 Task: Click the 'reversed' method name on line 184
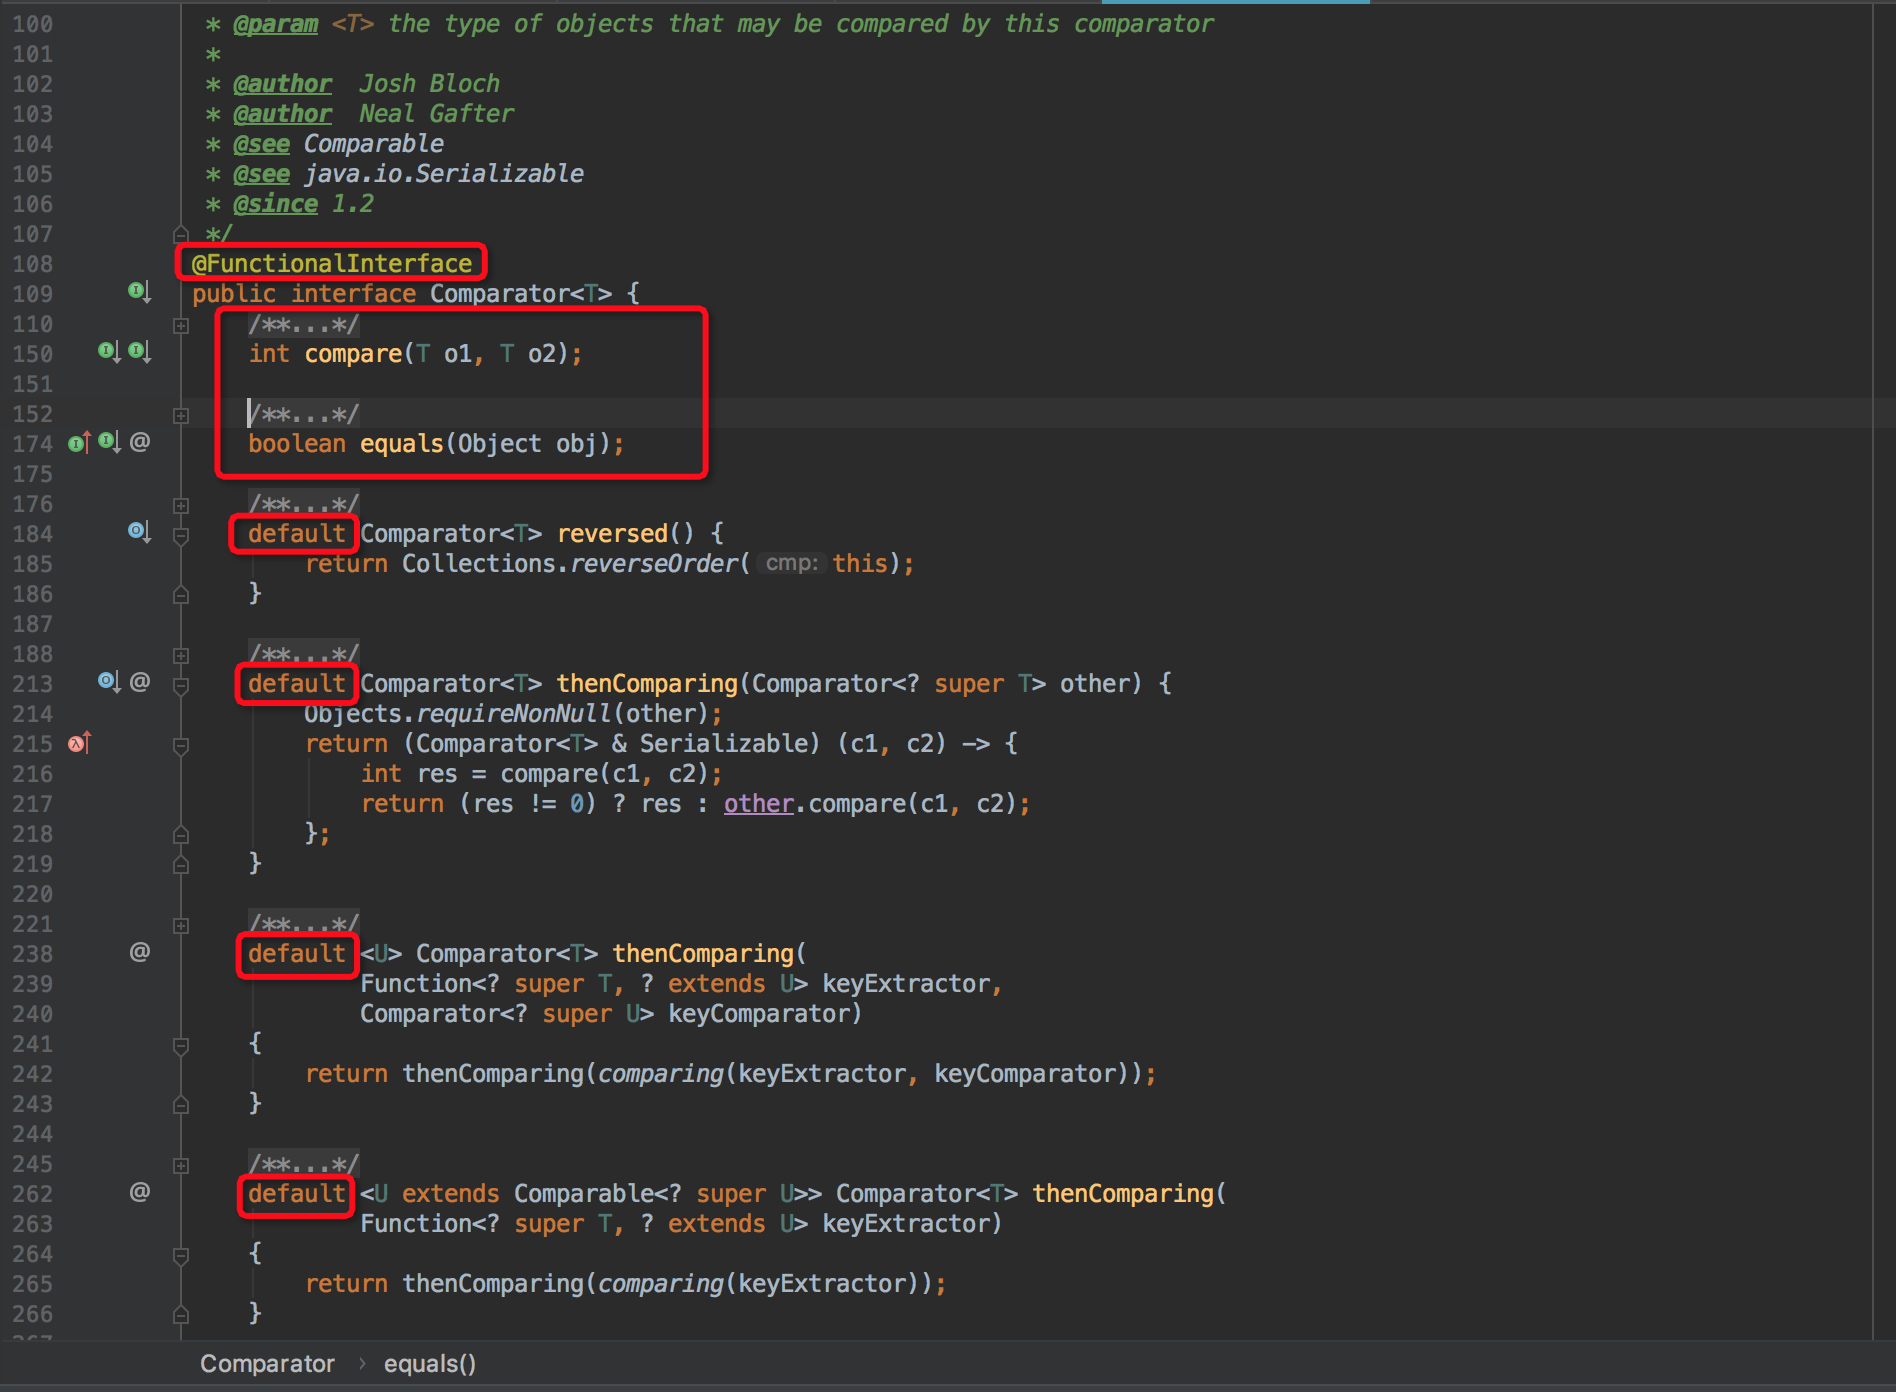click(x=612, y=534)
